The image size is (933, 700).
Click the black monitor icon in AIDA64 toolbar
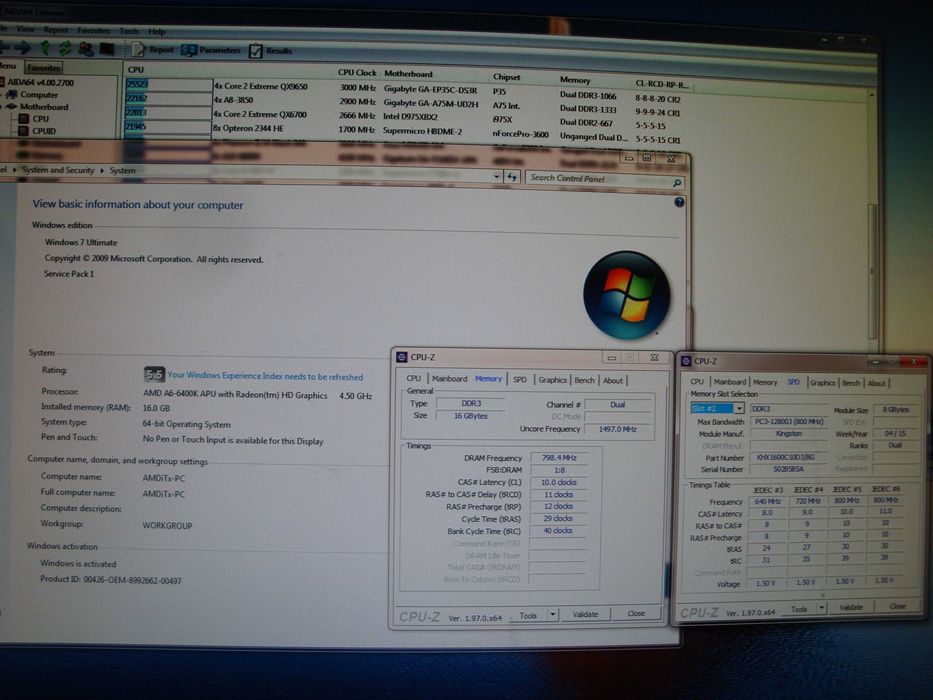click(x=107, y=49)
